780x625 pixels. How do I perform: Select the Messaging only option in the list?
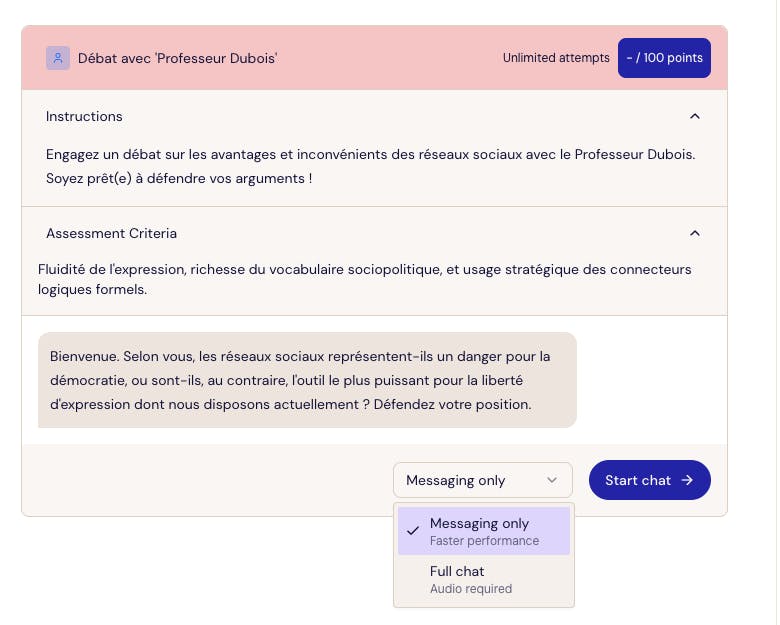[x=479, y=523]
